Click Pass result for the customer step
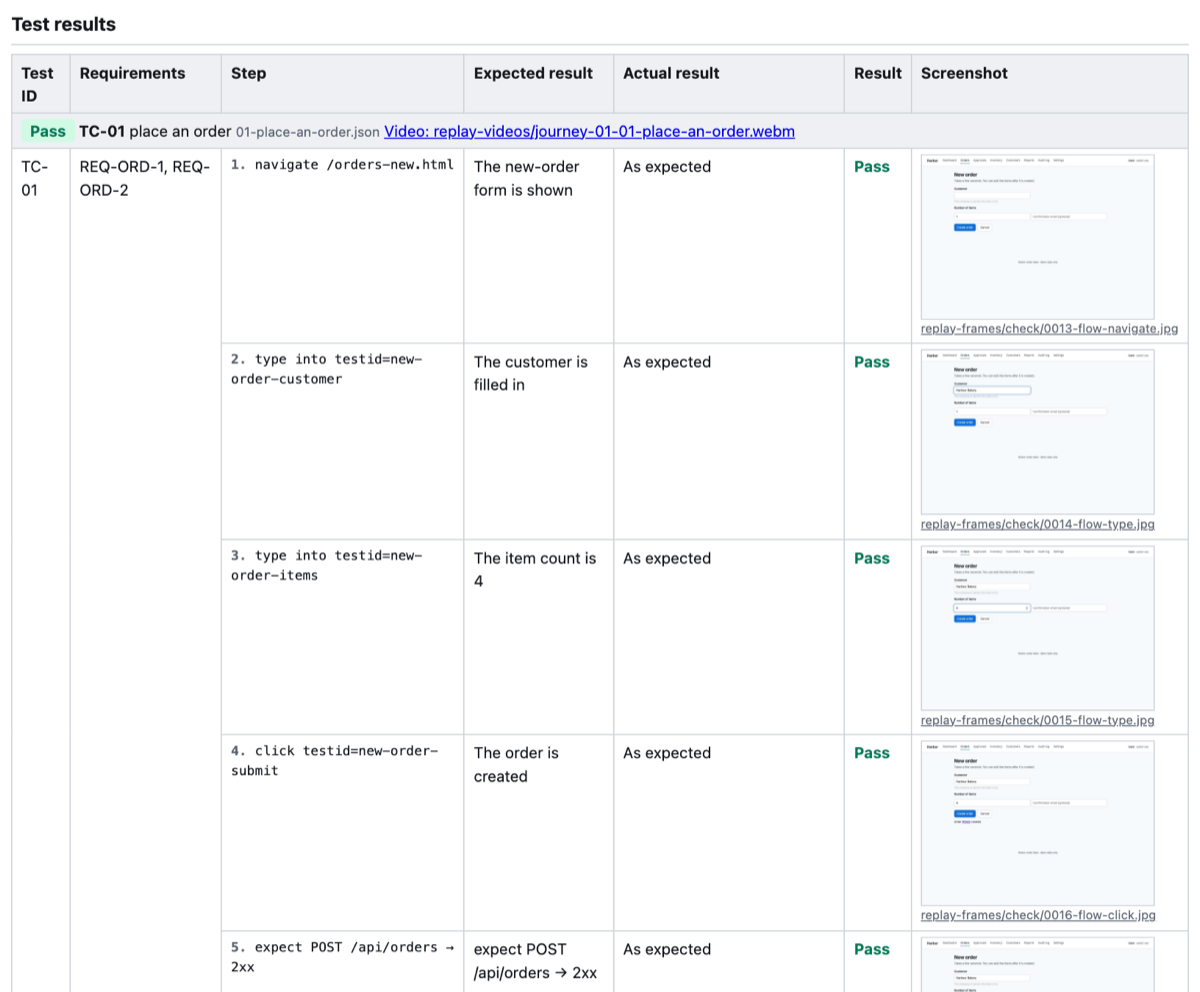Image resolution: width=1200 pixels, height=992 pixels. [x=872, y=362]
